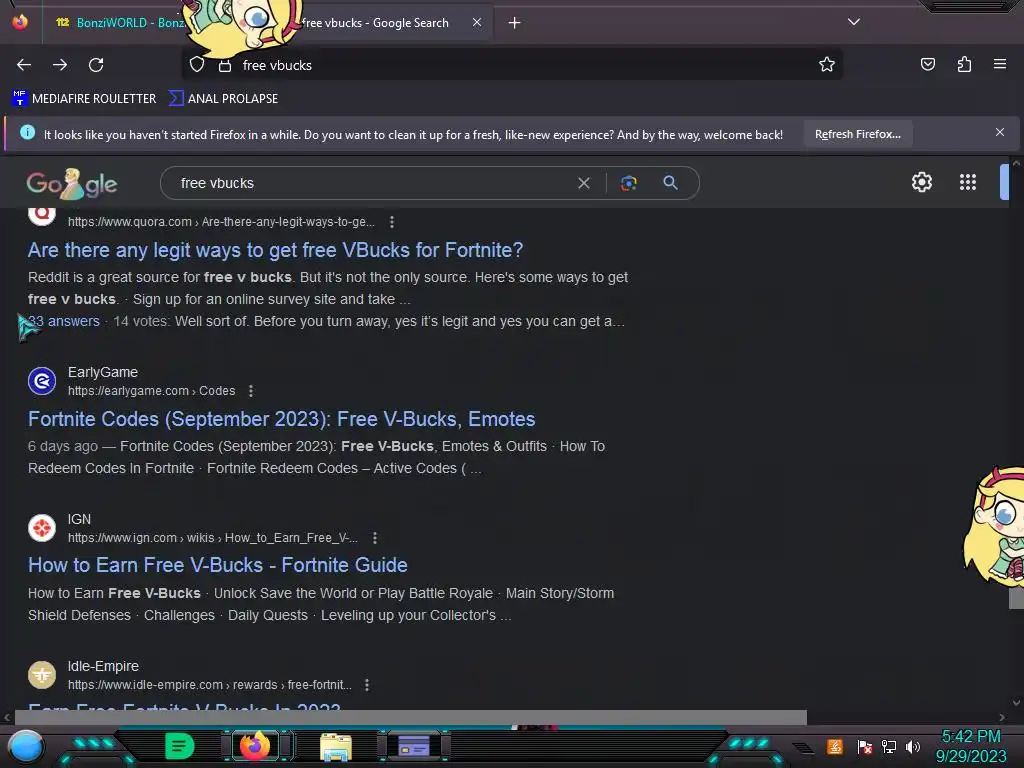Open the Action Center flag tray icon

click(x=864, y=746)
